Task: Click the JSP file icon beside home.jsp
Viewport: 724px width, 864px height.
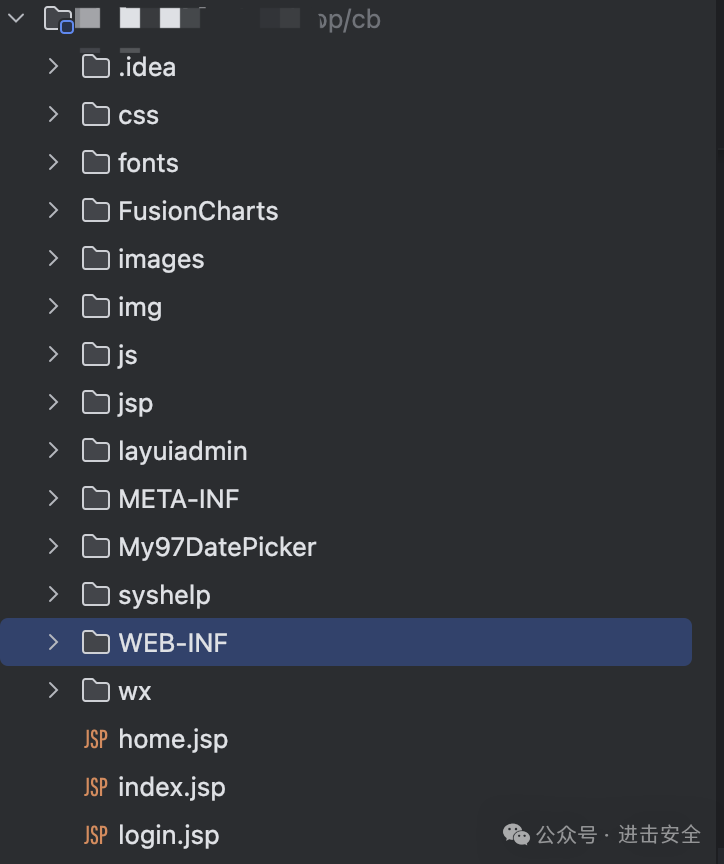Action: tap(96, 739)
